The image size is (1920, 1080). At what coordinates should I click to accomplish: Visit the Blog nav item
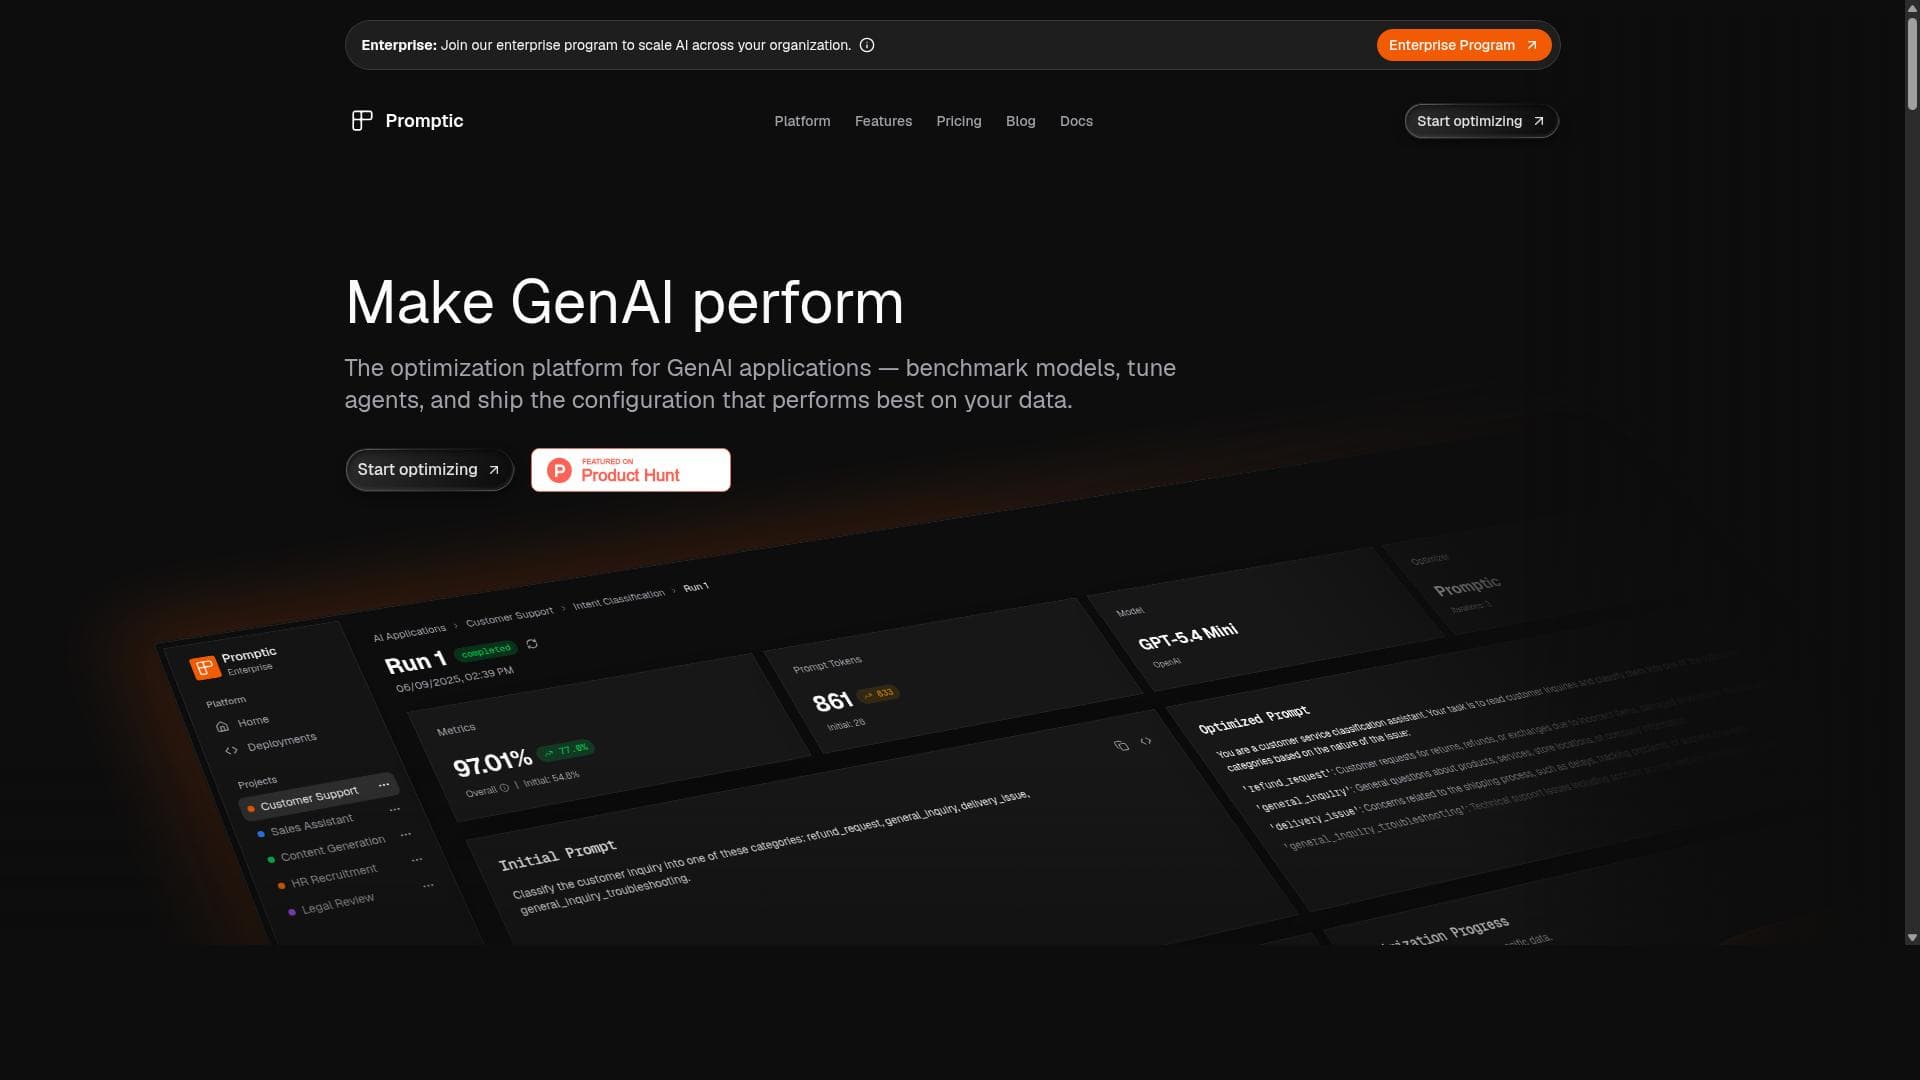click(x=1020, y=121)
